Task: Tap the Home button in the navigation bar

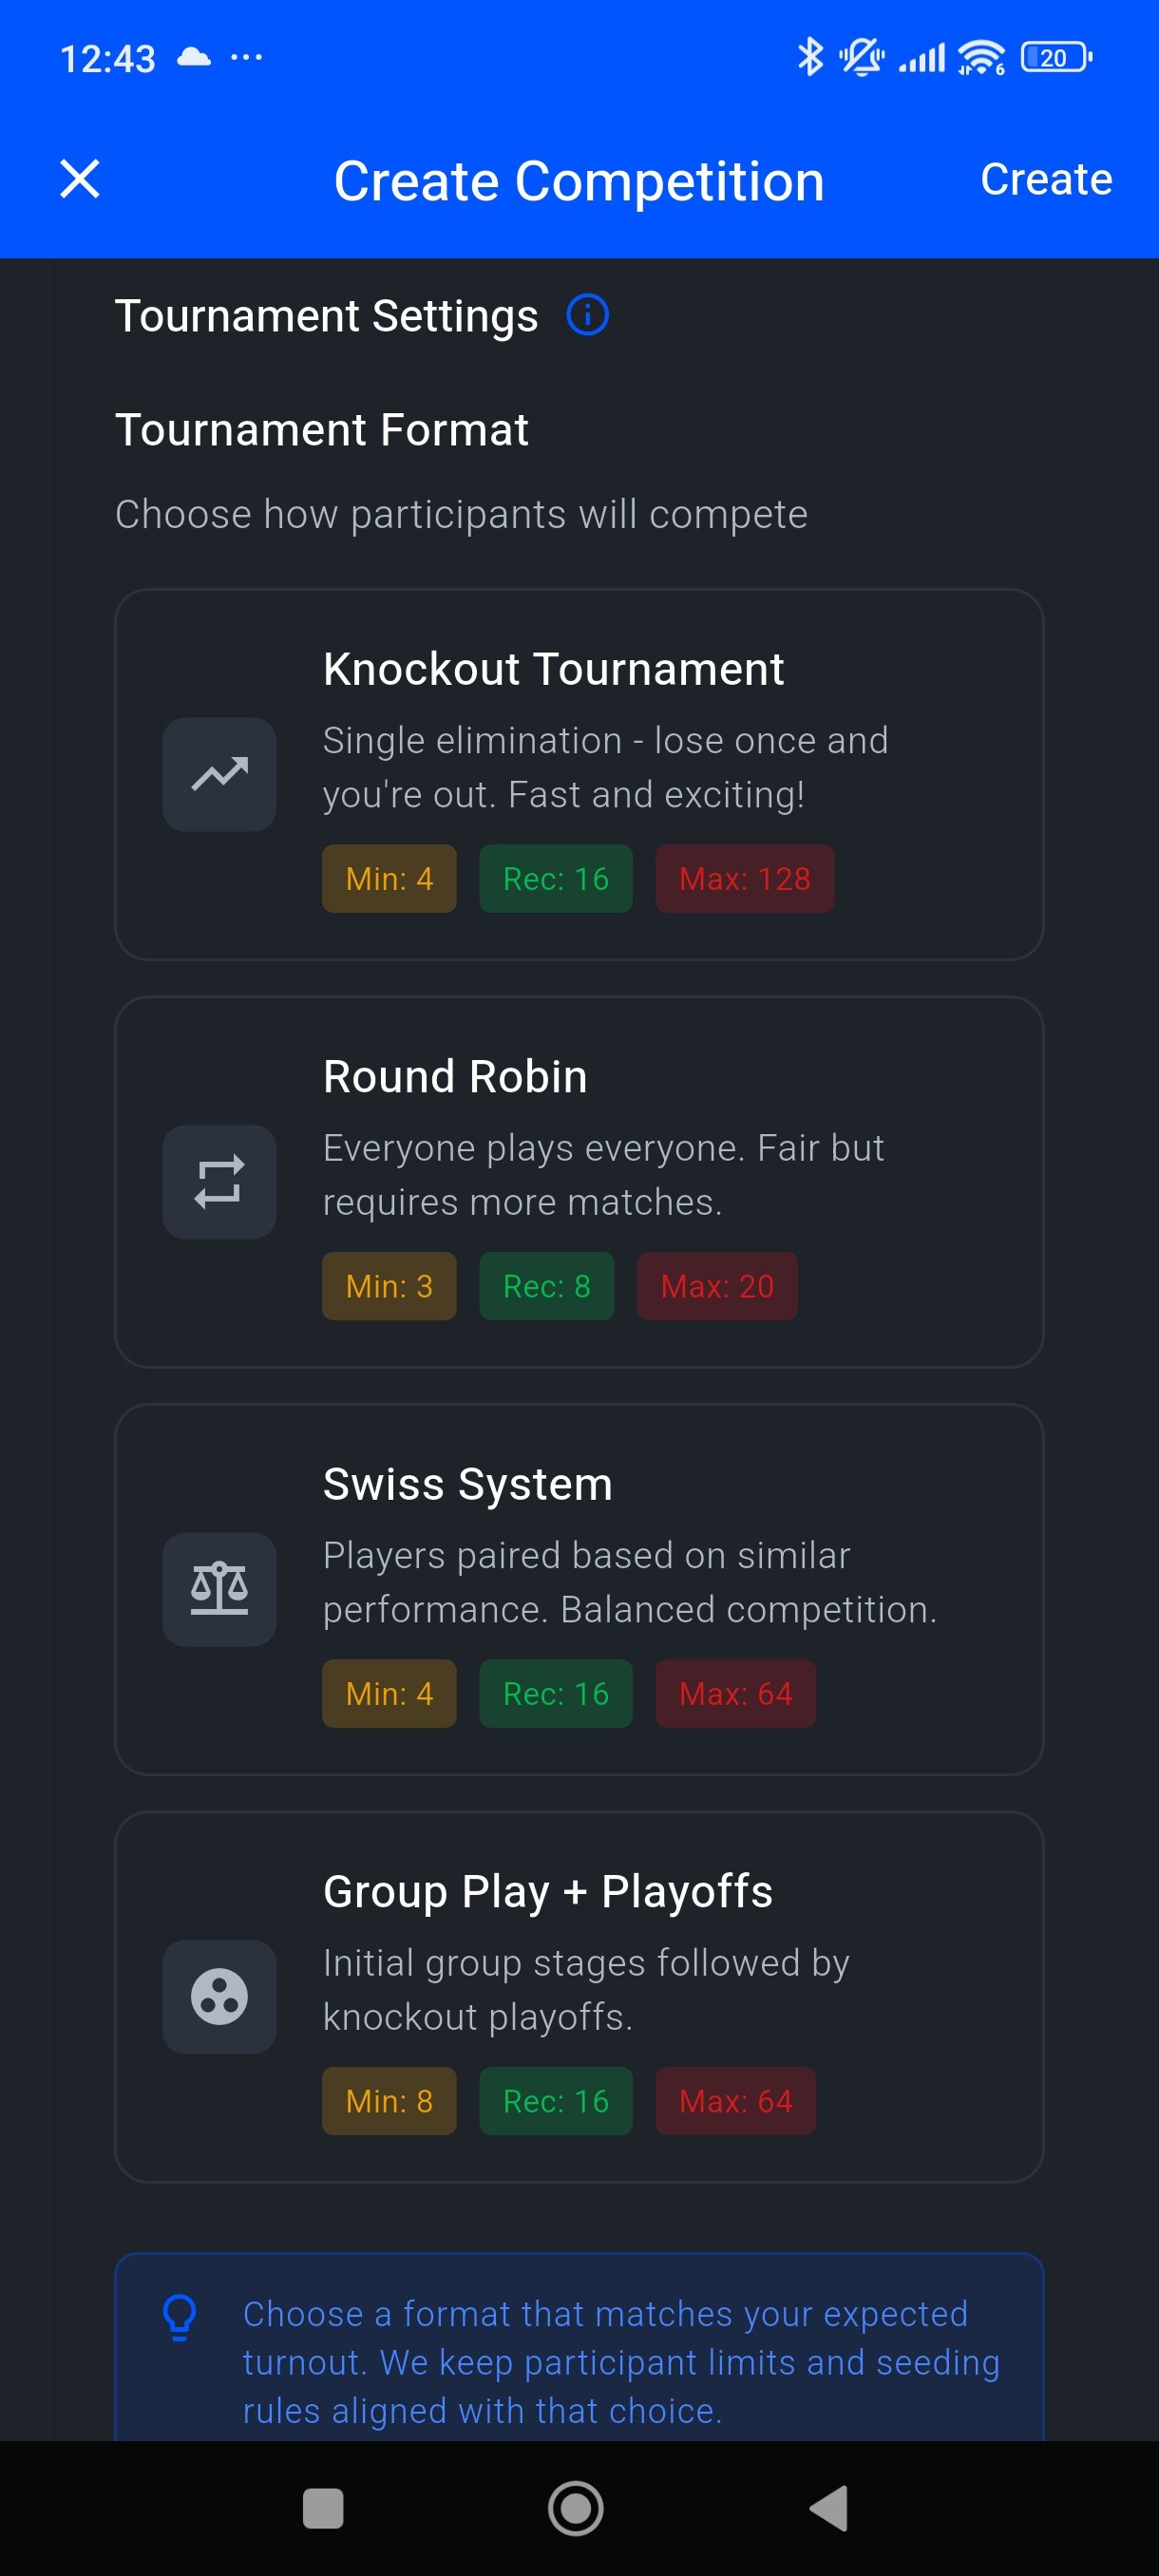Action: click(576, 2507)
